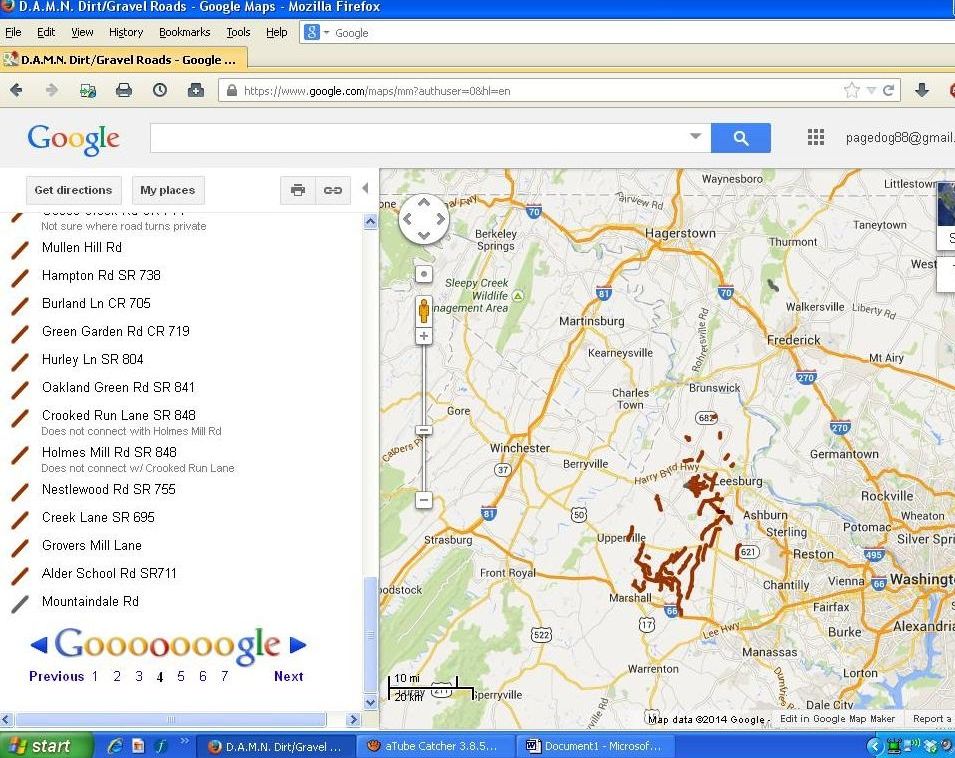Click the list scrollbar up arrow
Image resolution: width=955 pixels, height=758 pixels.
[x=370, y=222]
